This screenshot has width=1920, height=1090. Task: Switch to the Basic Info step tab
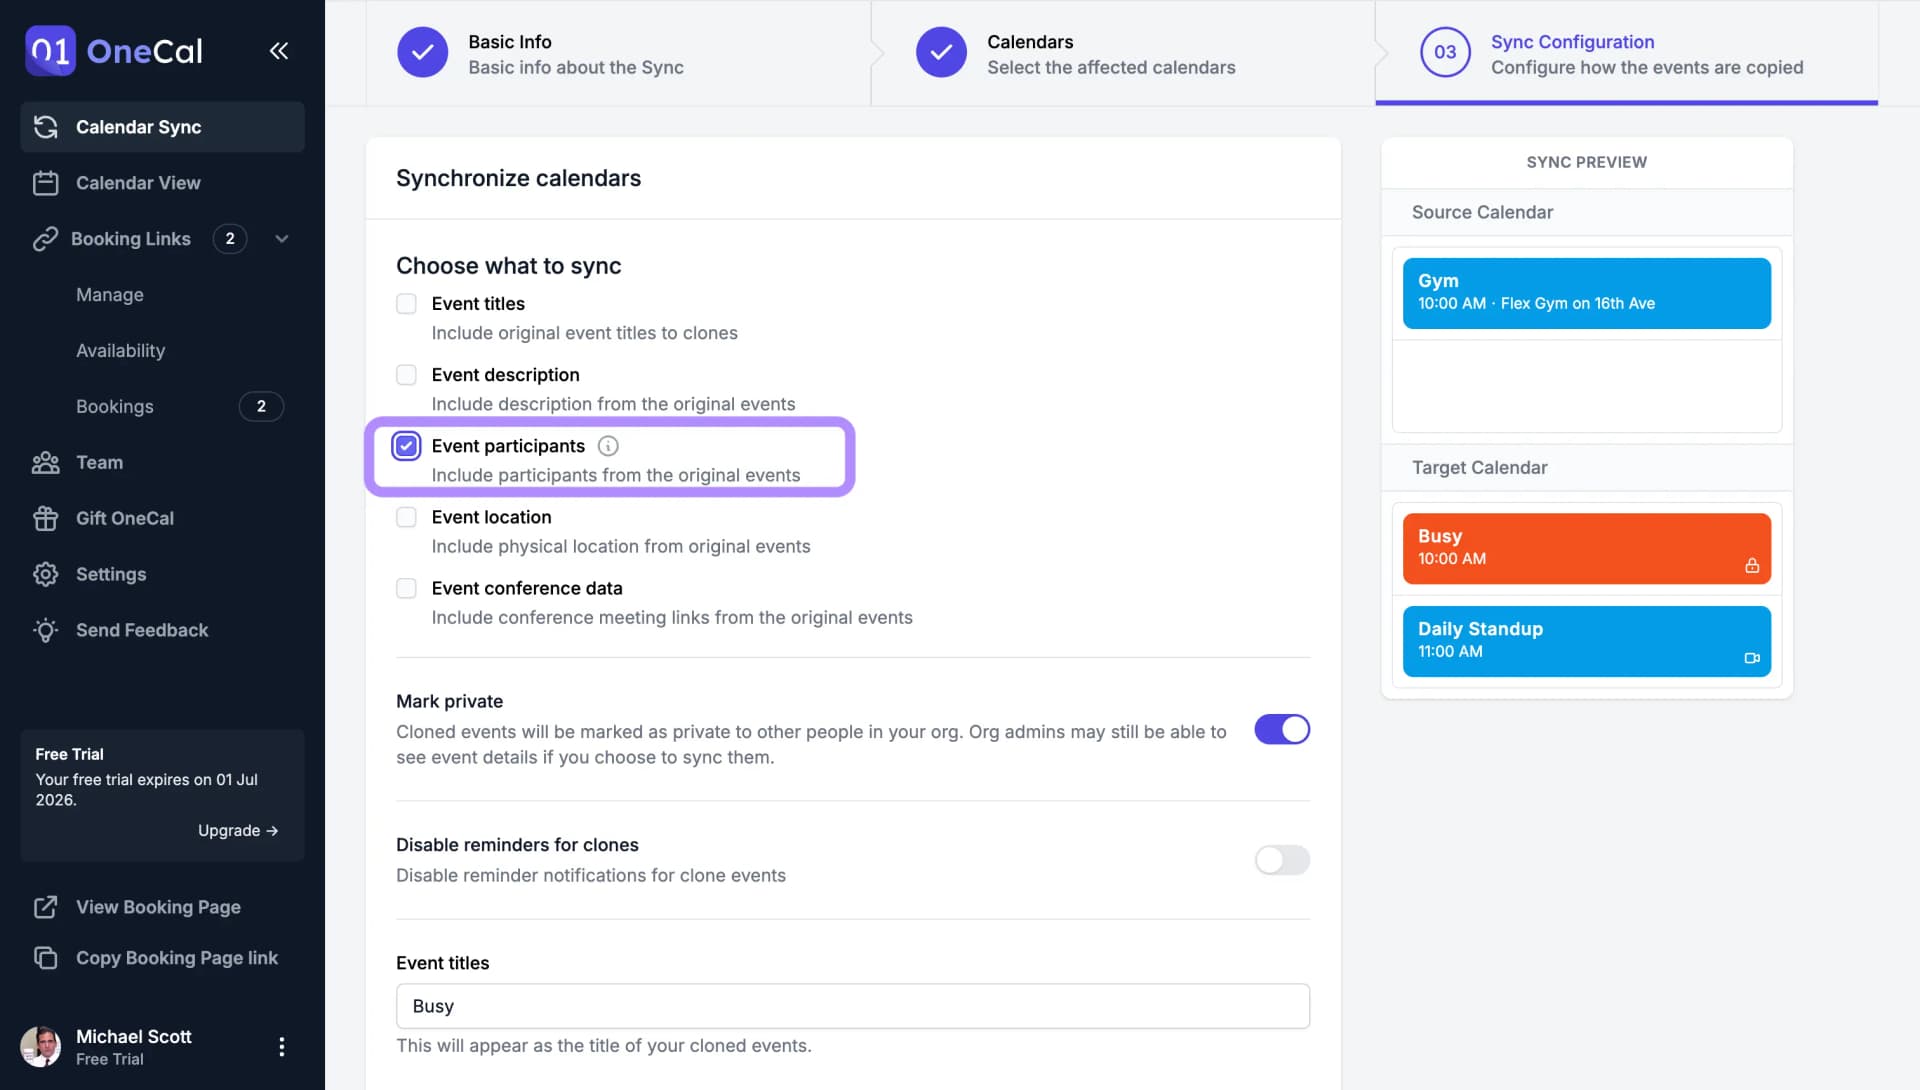tap(576, 51)
